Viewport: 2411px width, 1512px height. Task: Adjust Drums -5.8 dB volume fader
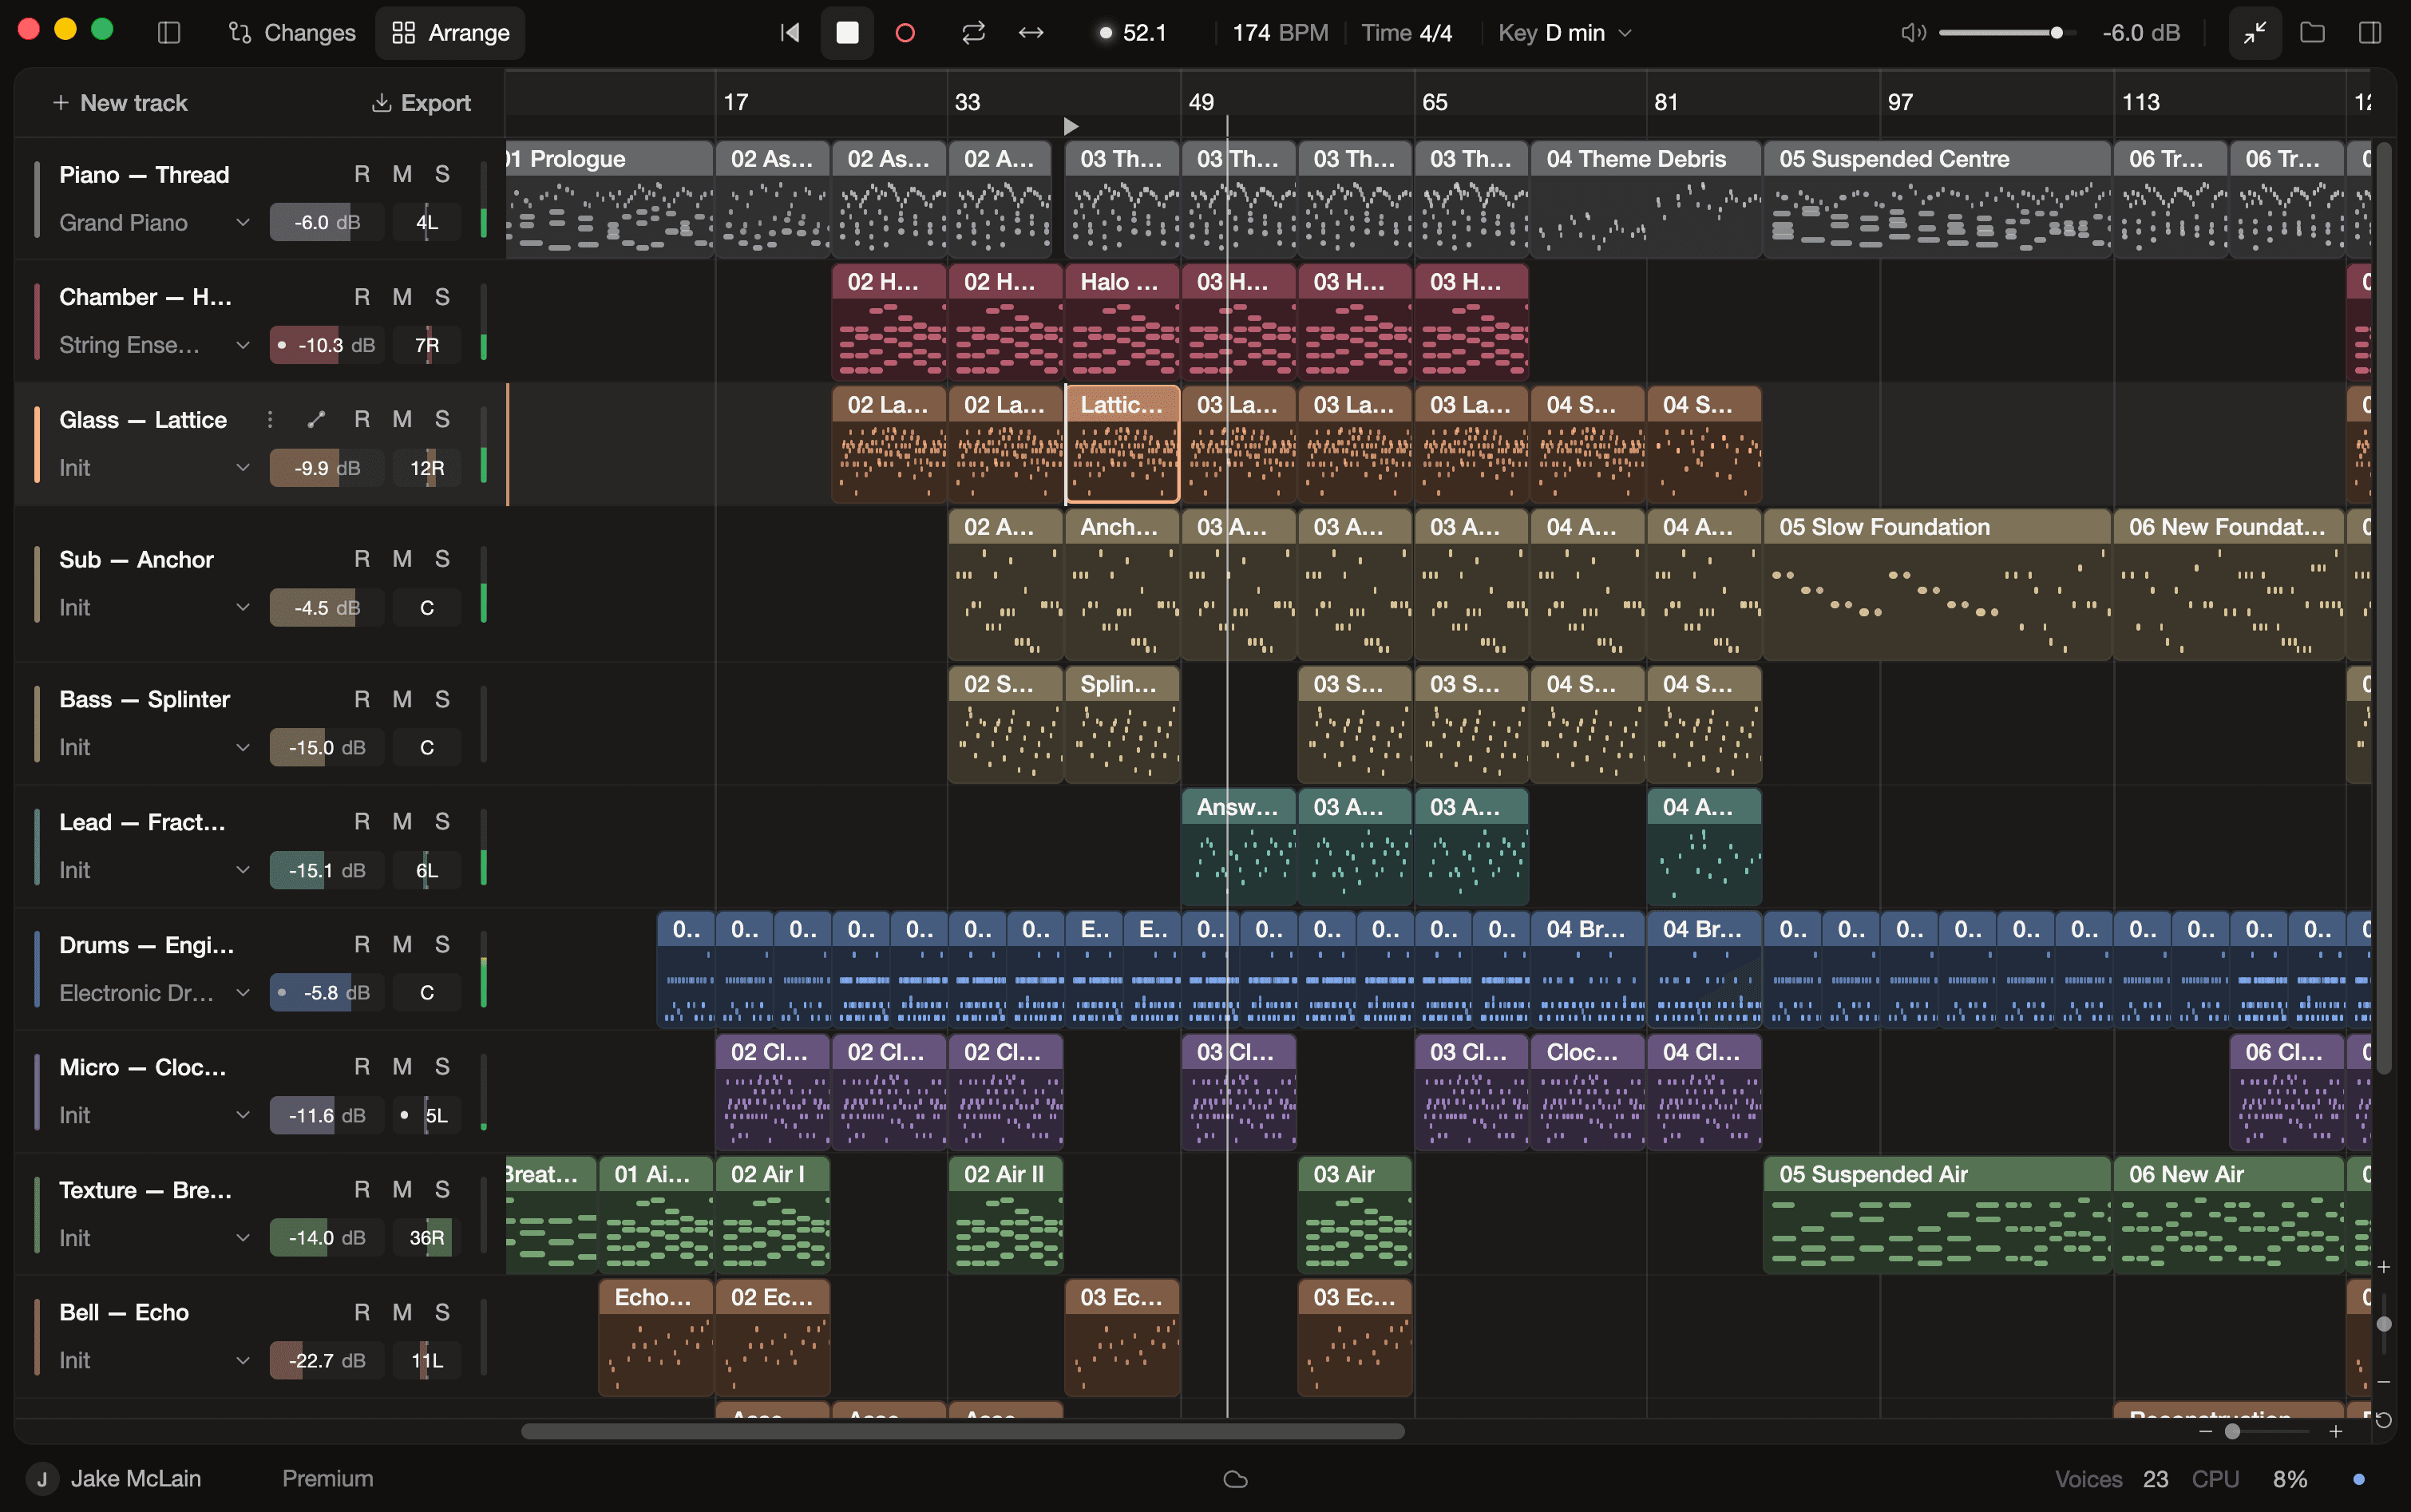pos(327,993)
